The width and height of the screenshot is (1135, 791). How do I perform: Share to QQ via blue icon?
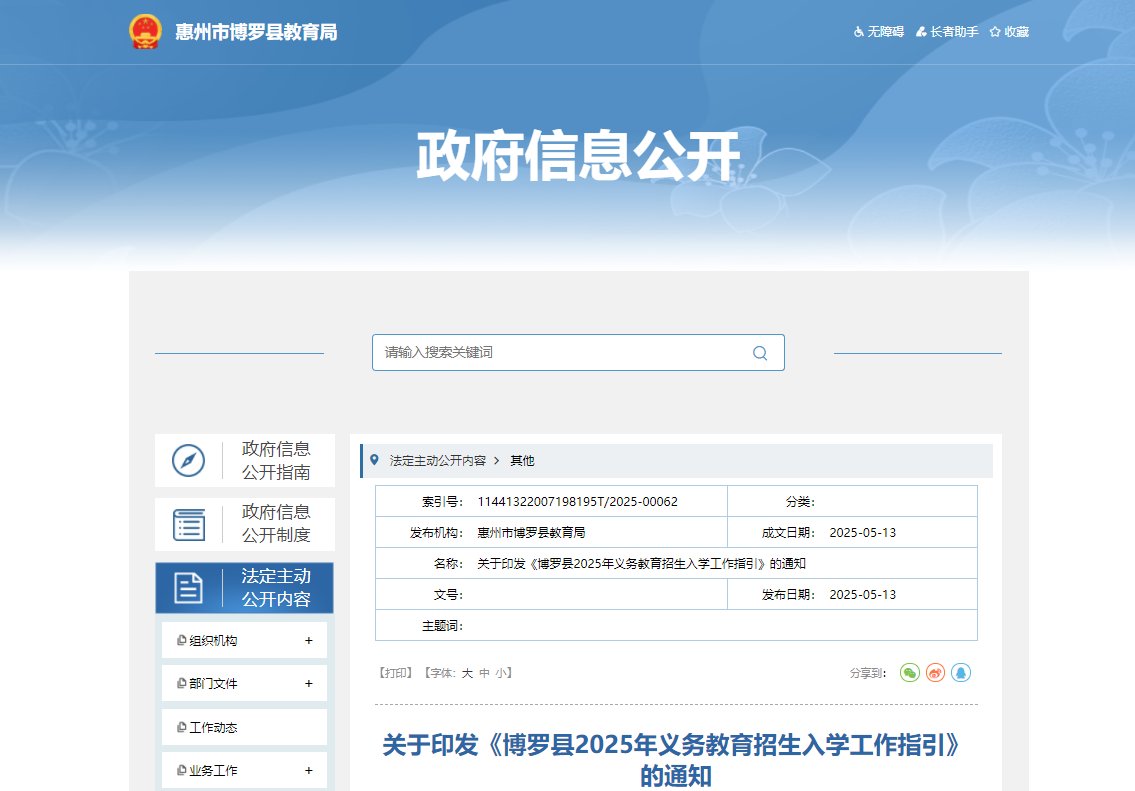[961, 673]
